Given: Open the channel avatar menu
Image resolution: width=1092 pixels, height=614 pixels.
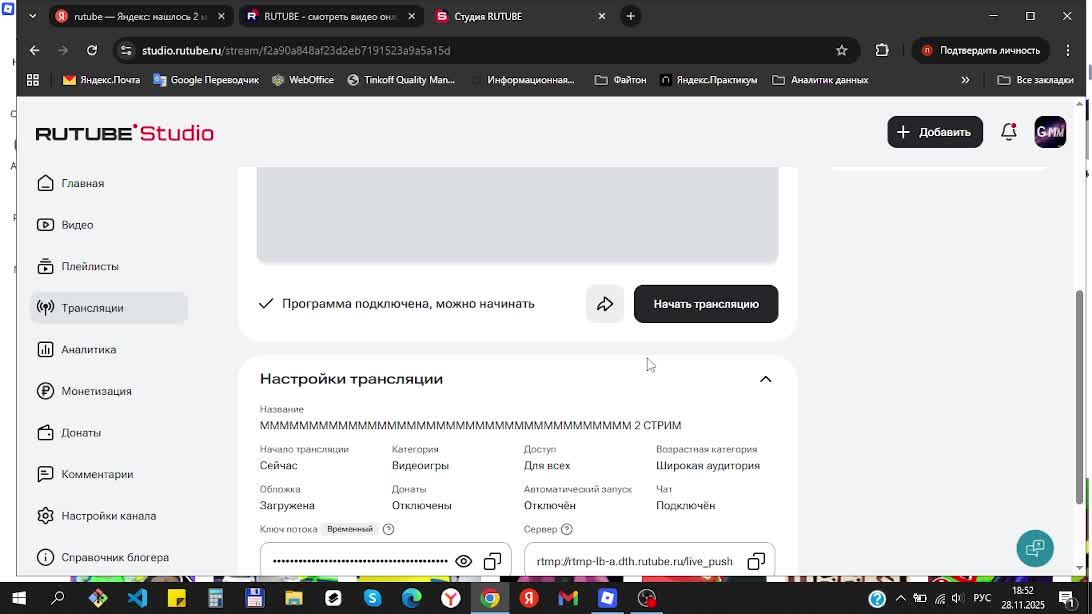Looking at the screenshot, I should point(1050,132).
